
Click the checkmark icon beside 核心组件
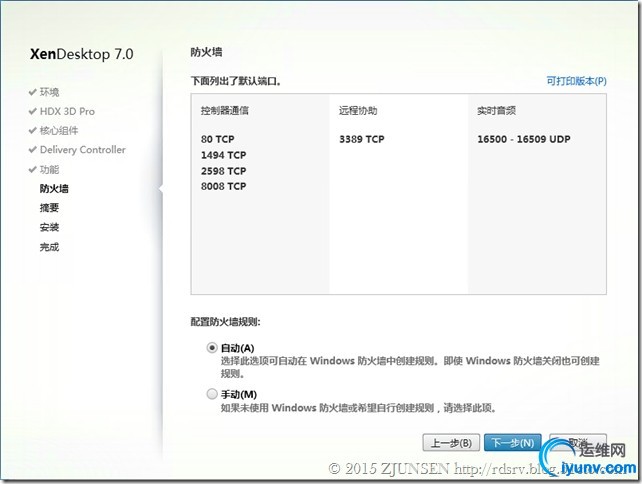click(33, 130)
